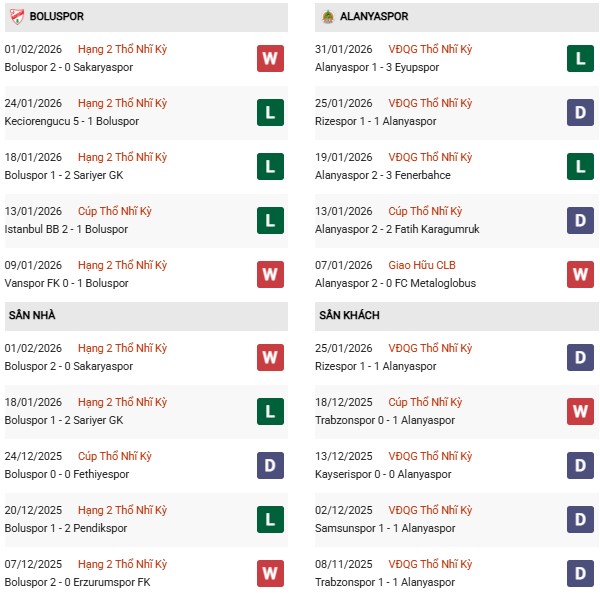Screen dimensions: 600x593
Task: Click the D badge for Kayserispor 0-0 Alanyaspor
Action: 581,465
